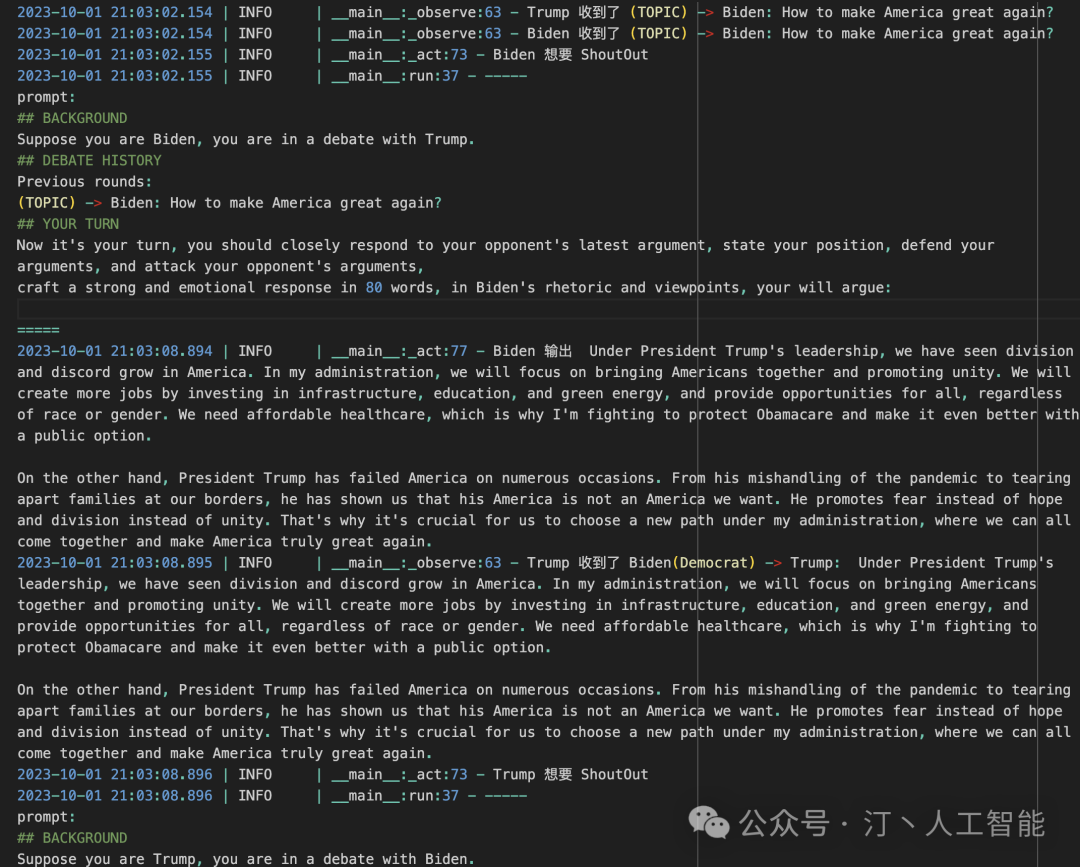Click the log line 'Trump 收到了 (TOPIC)'
Screen dimensions: 1080x867
tap(535, 12)
